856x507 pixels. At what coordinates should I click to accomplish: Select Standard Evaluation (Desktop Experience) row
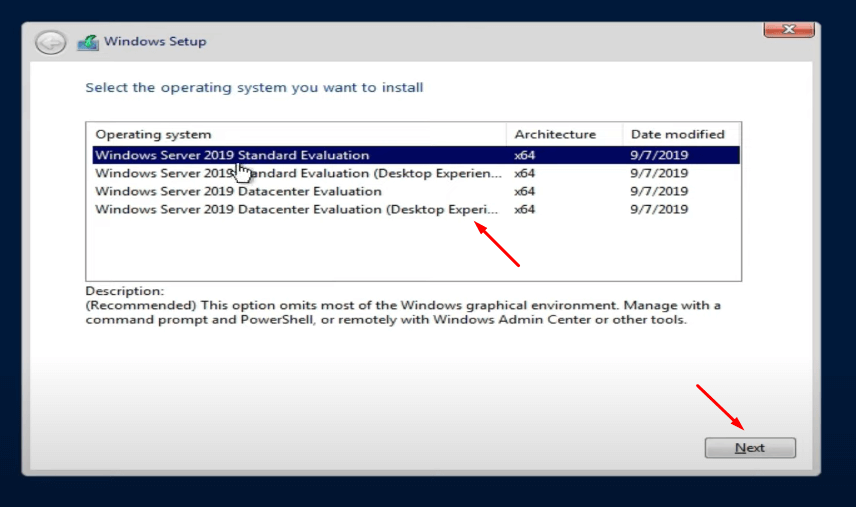416,173
